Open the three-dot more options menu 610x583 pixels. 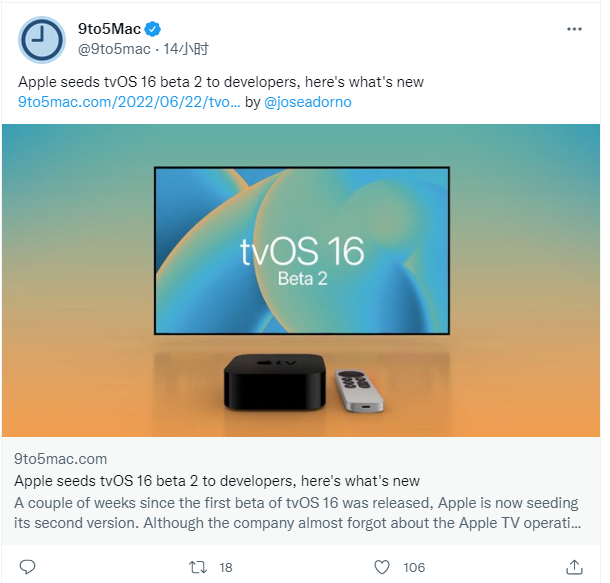pyautogui.click(x=574, y=29)
